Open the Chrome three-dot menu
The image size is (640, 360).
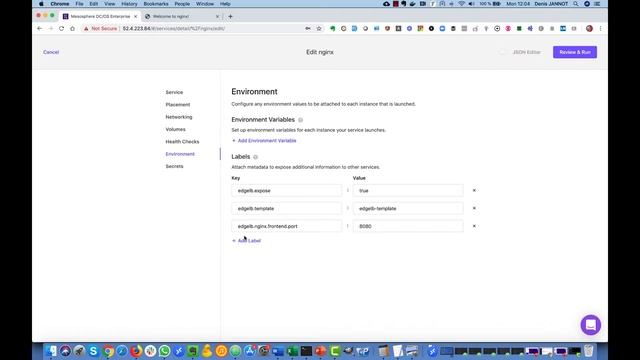tap(600, 29)
